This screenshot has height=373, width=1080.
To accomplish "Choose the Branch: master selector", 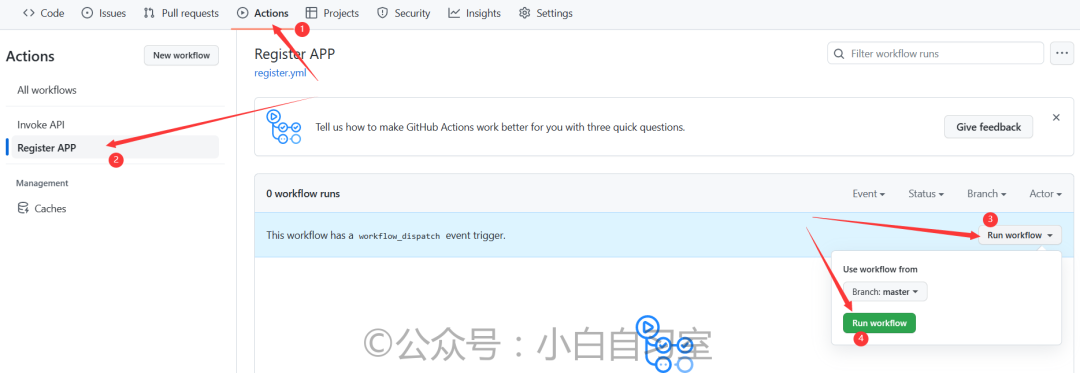I will [885, 292].
